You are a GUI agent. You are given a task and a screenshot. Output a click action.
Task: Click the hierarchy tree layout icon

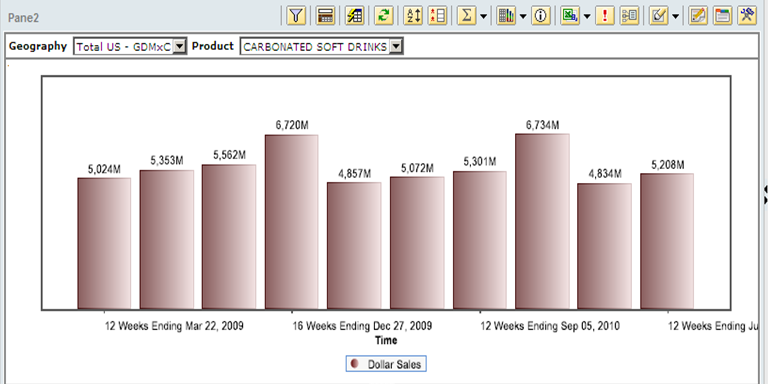(x=629, y=16)
